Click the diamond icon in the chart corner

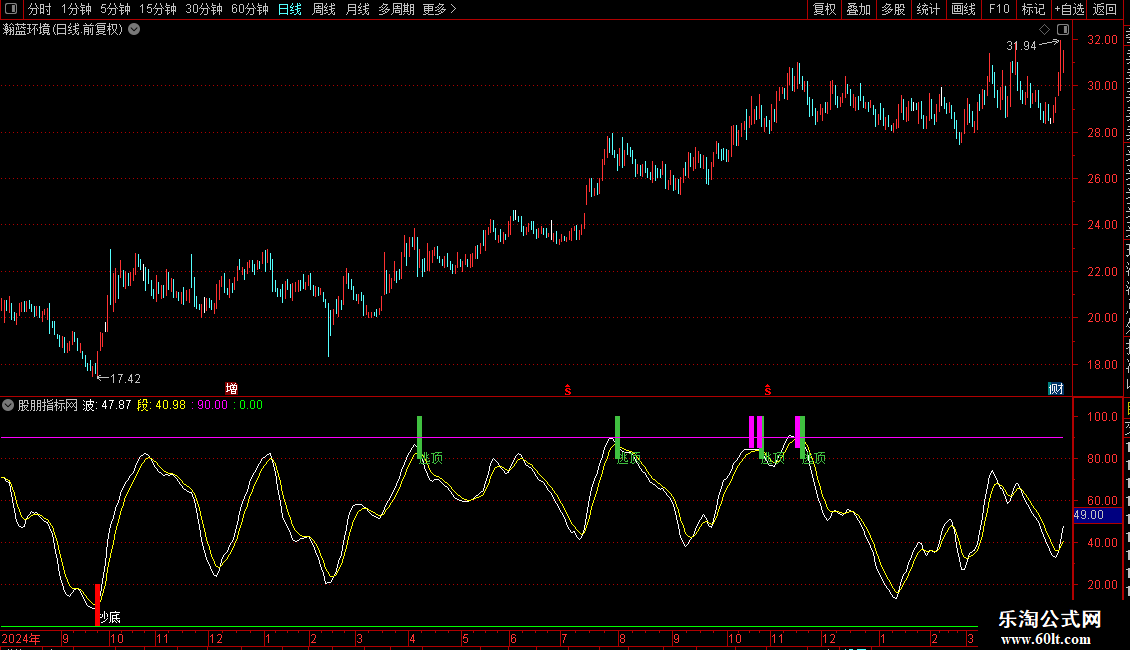point(1044,30)
